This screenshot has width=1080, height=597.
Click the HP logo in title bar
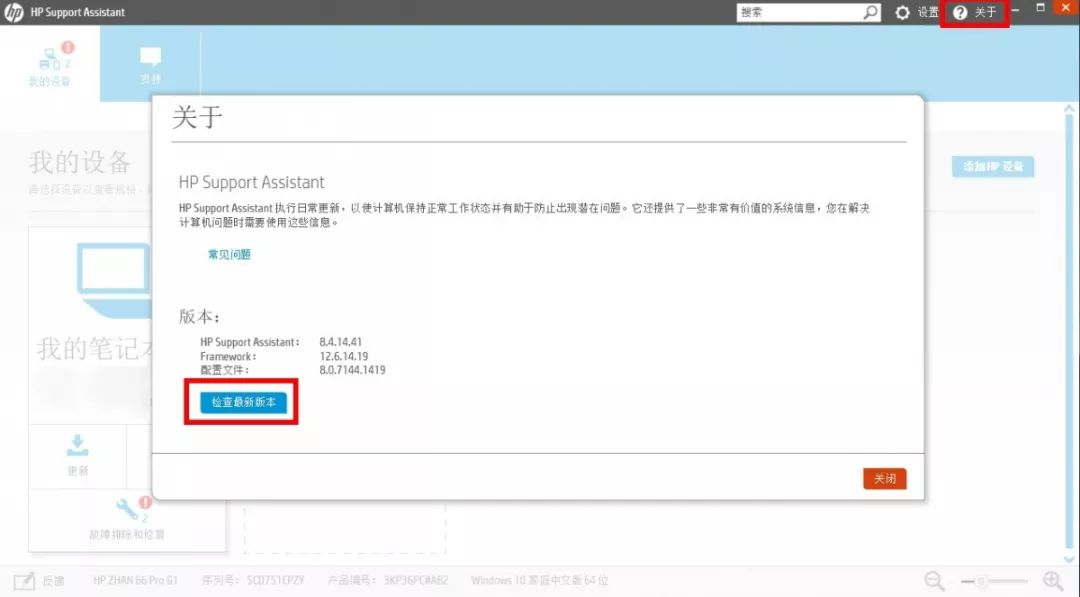point(14,12)
